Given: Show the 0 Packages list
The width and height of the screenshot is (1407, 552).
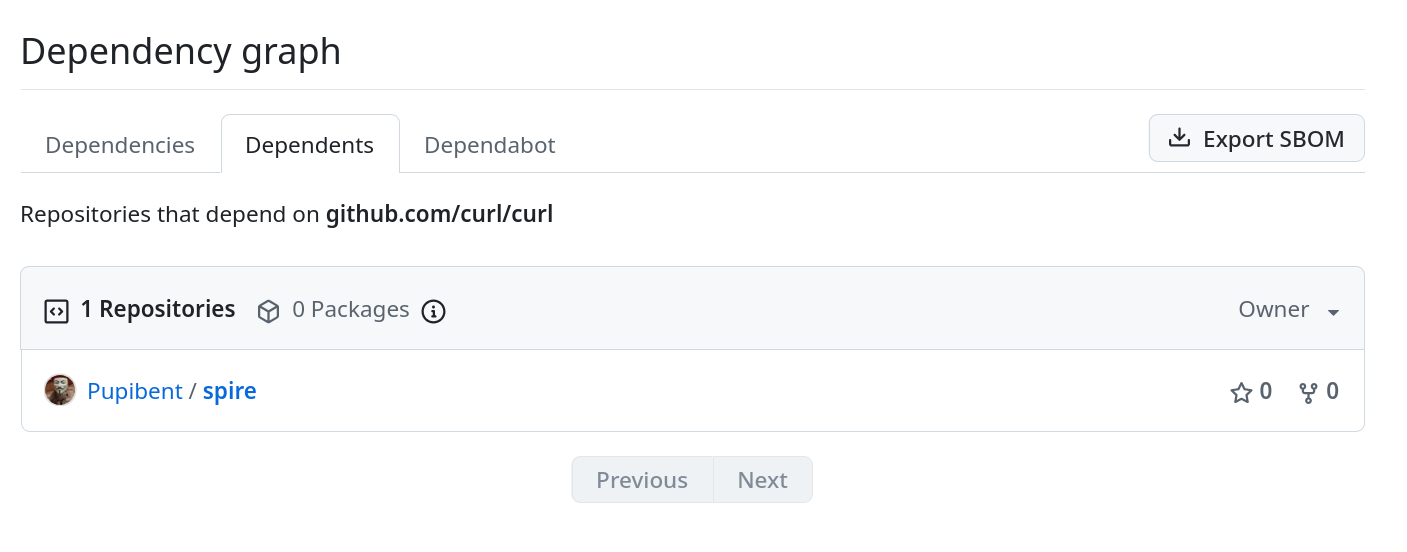Looking at the screenshot, I should (x=350, y=310).
